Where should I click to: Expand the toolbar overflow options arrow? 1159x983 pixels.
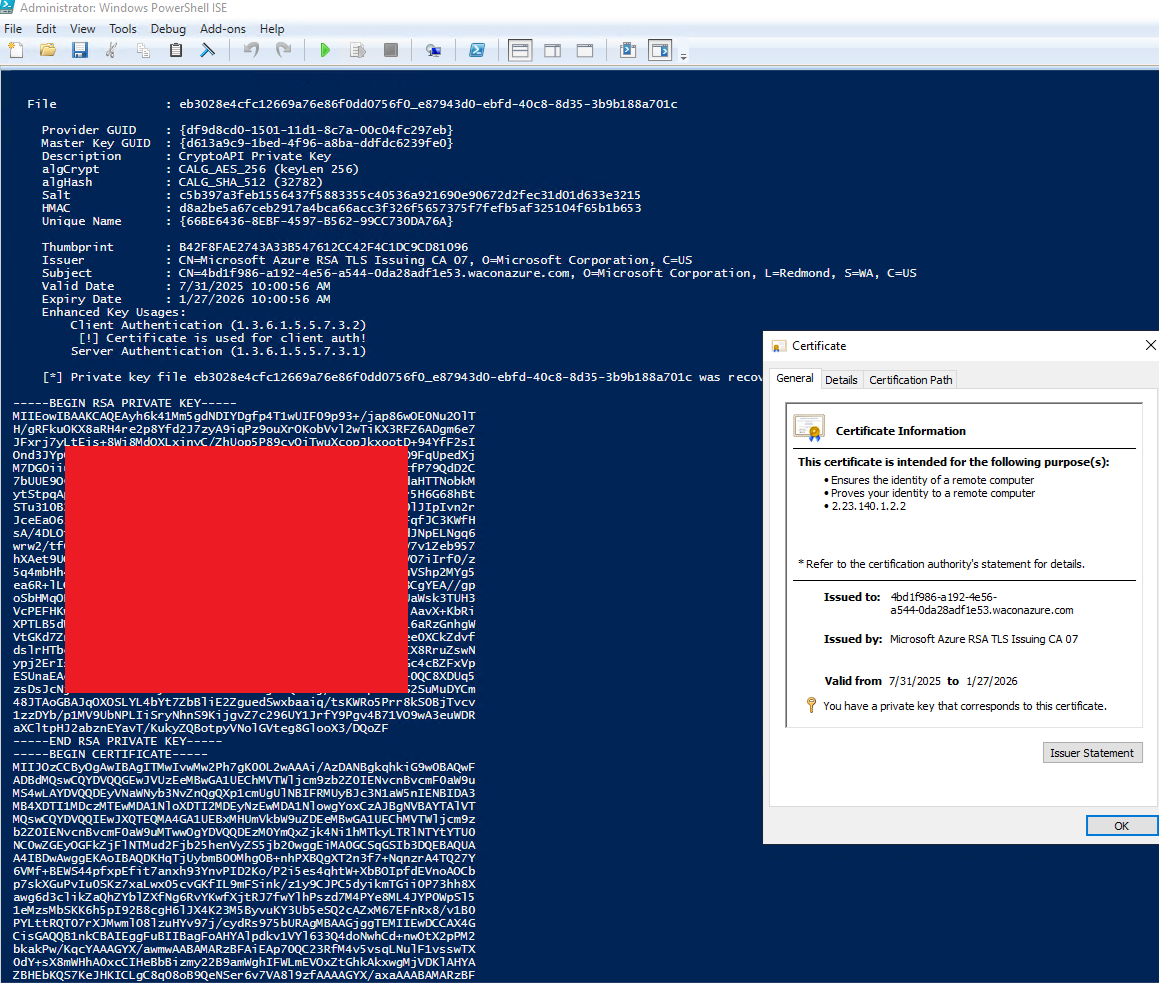(684, 55)
